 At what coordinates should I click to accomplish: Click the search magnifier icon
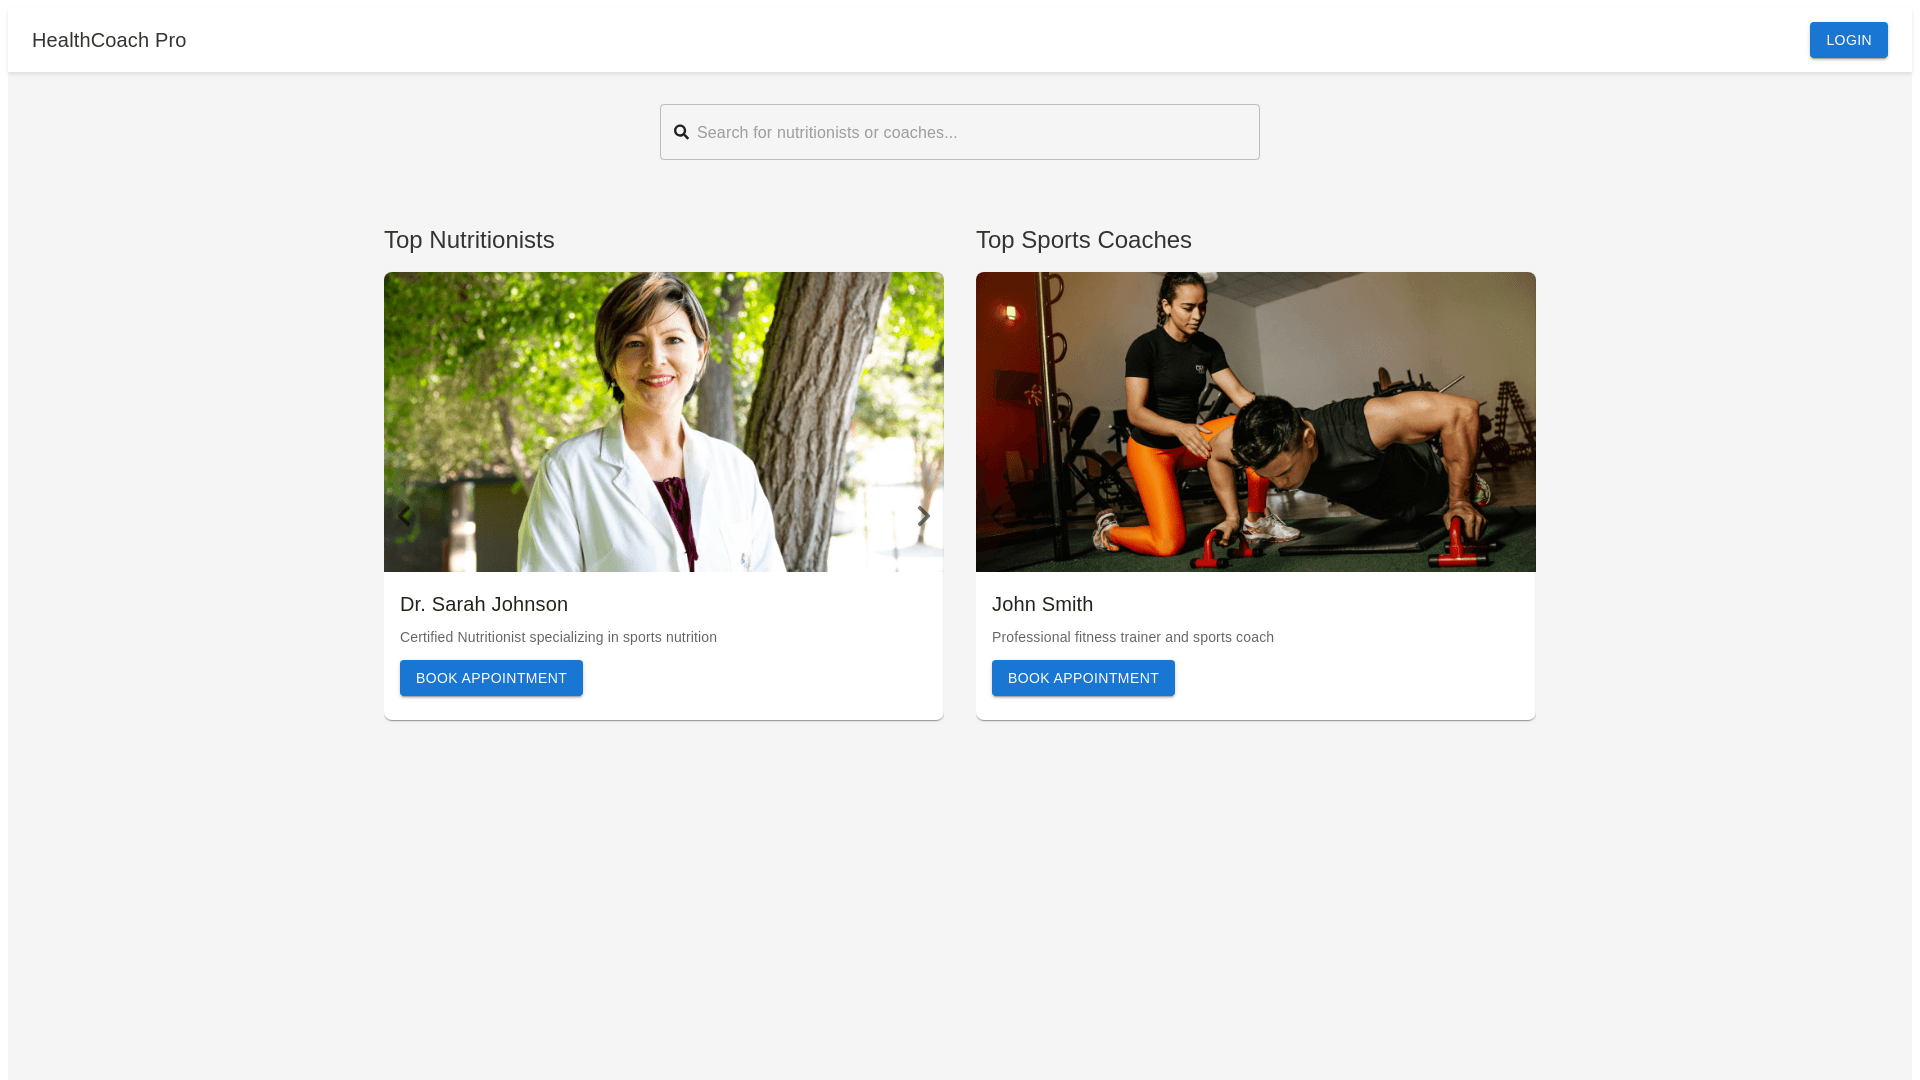(681, 132)
